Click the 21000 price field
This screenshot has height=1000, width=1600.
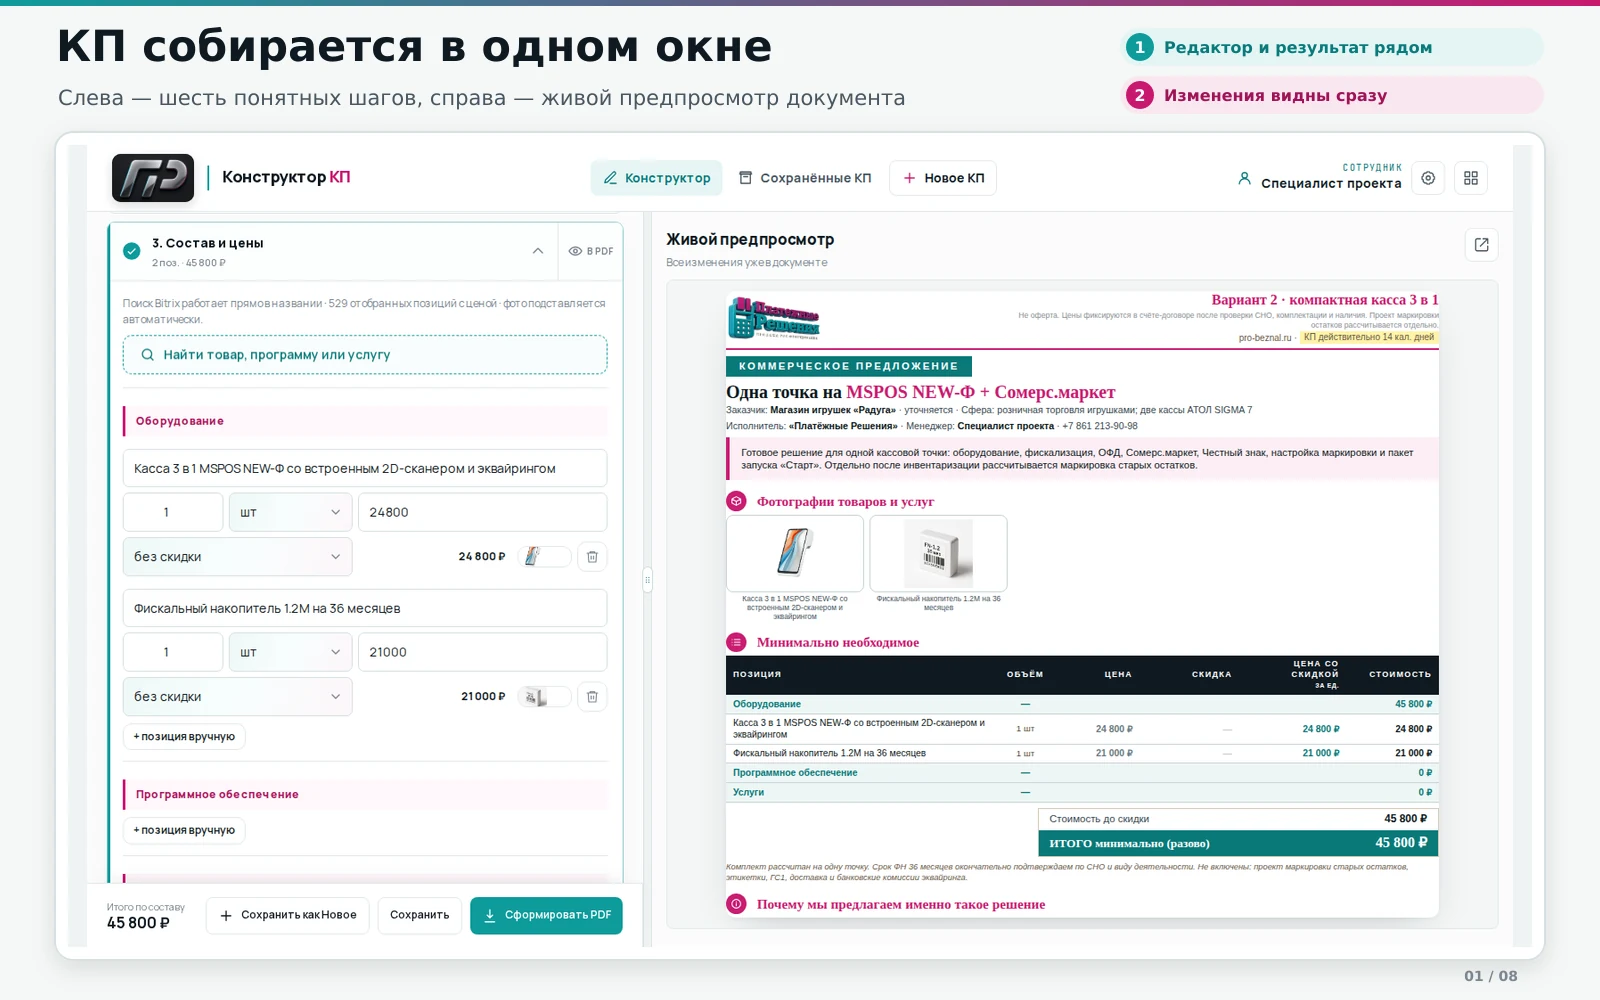coord(482,652)
